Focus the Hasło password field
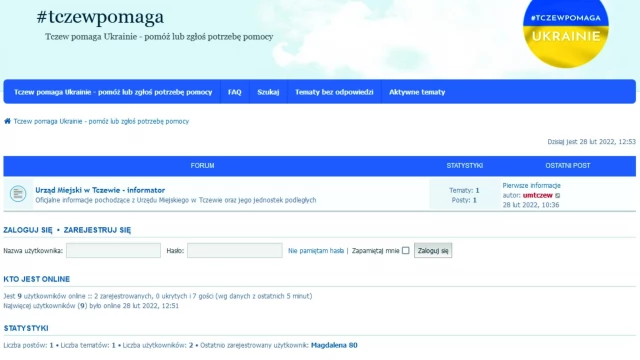Screen dimensions: 640x360 (x=235, y=251)
